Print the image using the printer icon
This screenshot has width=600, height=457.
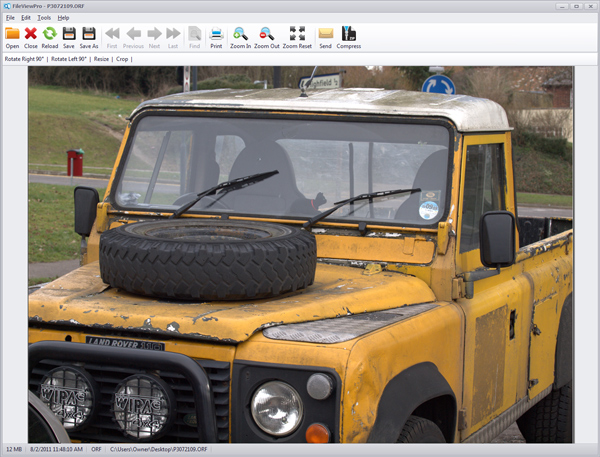(x=216, y=34)
